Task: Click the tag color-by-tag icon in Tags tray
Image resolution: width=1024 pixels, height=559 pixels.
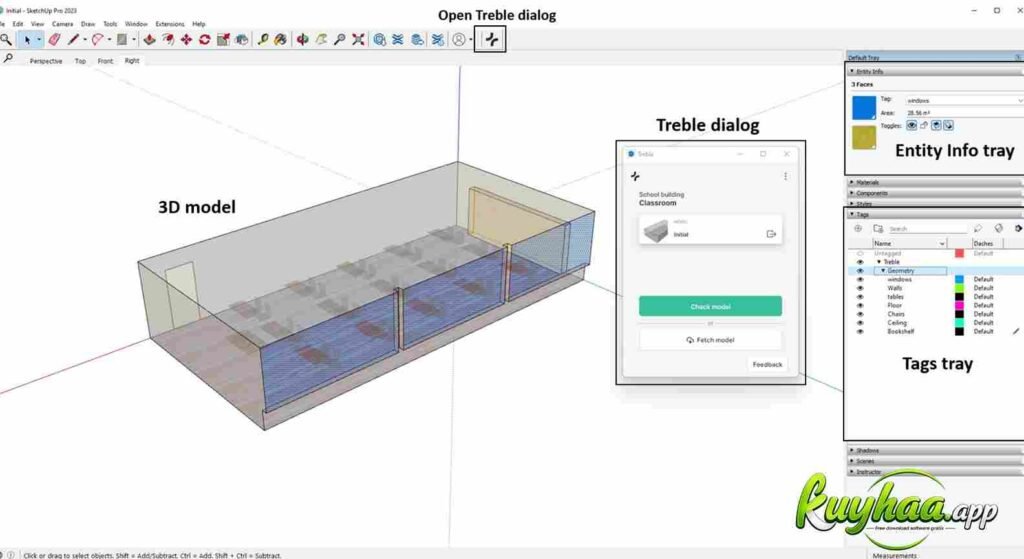Action: (999, 229)
